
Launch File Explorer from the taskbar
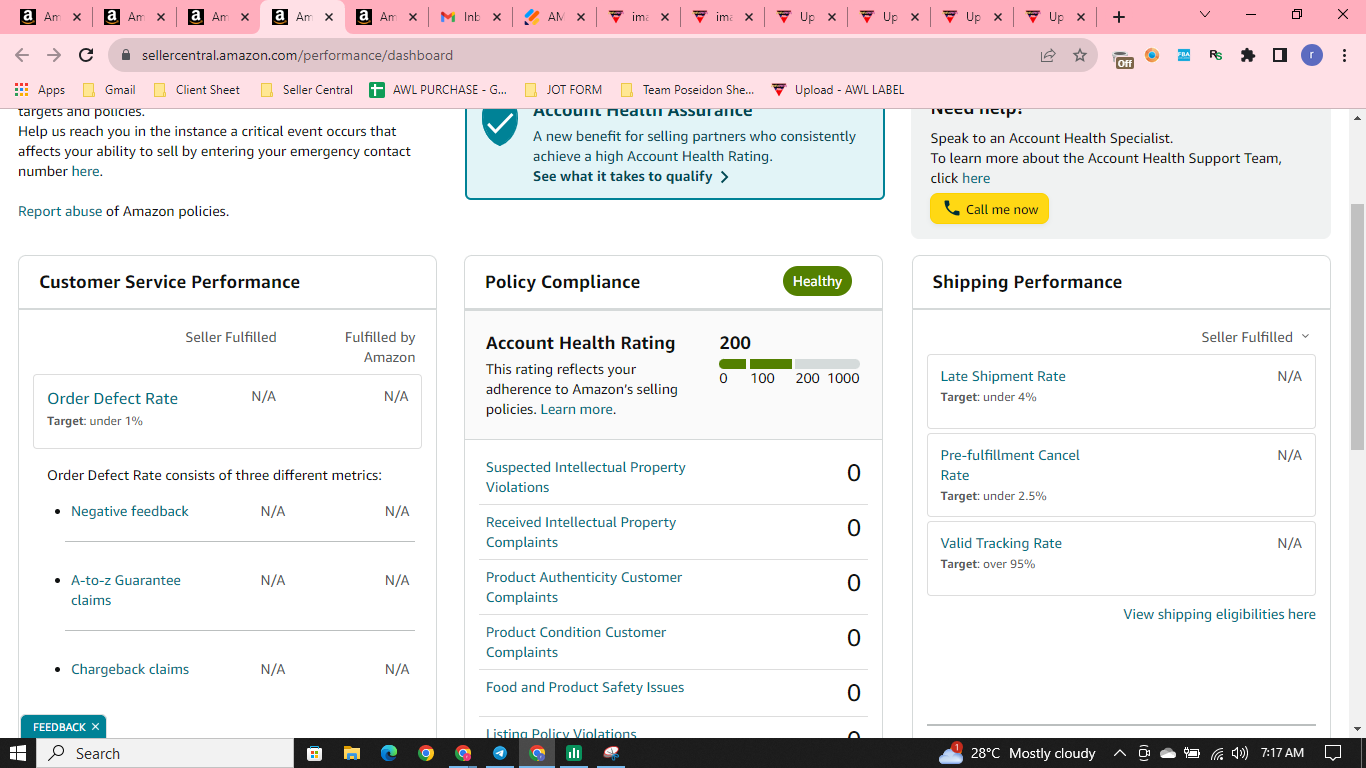(351, 753)
